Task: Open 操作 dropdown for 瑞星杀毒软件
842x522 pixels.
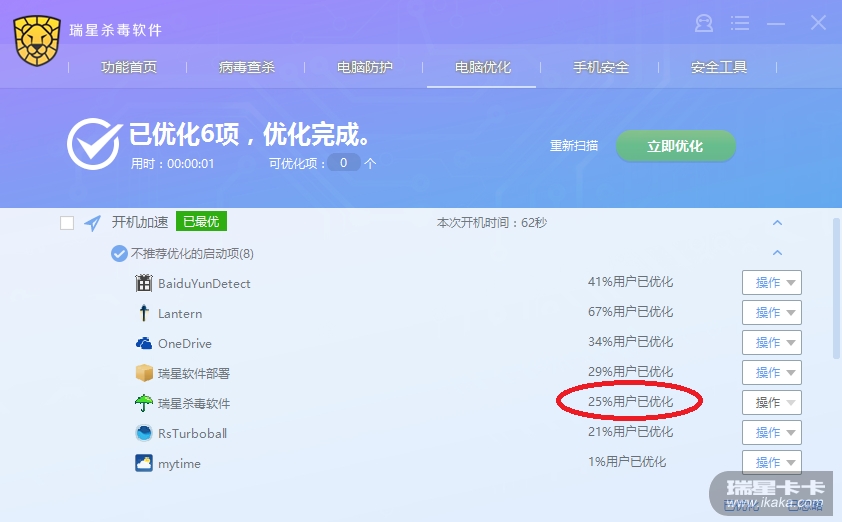Action: pyautogui.click(x=772, y=402)
